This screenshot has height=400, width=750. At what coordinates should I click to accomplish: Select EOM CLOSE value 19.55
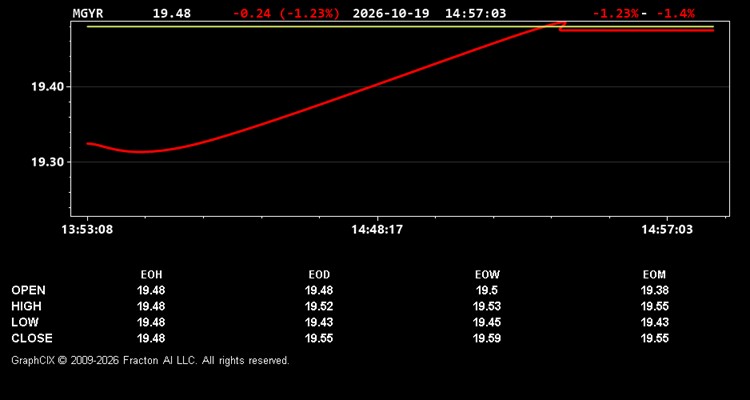pos(654,338)
